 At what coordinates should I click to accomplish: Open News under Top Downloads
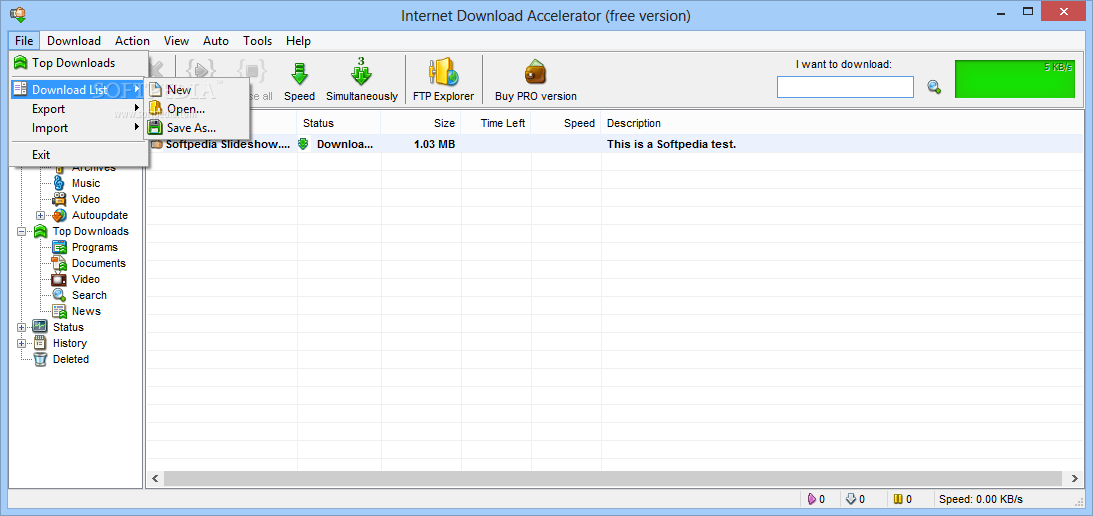[86, 312]
